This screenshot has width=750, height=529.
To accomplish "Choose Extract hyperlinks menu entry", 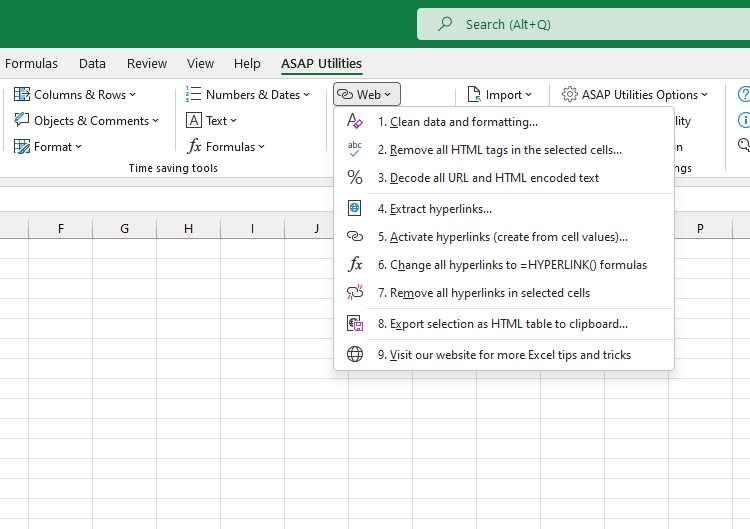I will (504, 209).
